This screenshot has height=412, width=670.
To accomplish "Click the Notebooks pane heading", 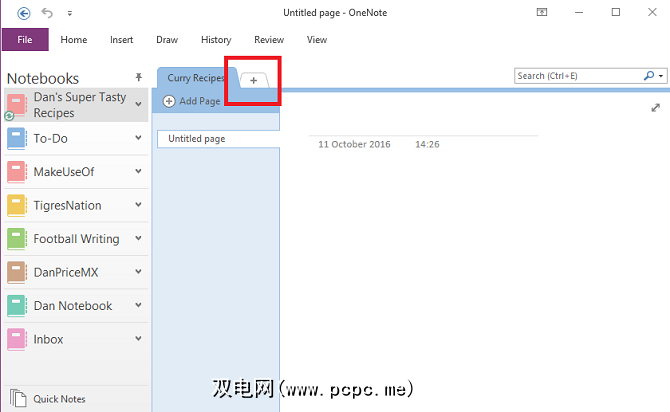I will [43, 79].
